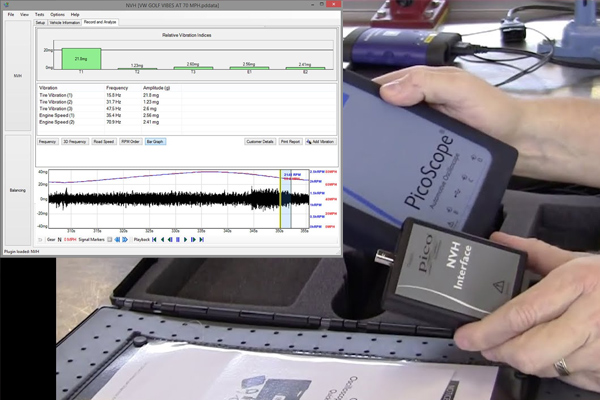The image size is (600, 400).
Task: Skip playback to the start
Action: [x=153, y=240]
